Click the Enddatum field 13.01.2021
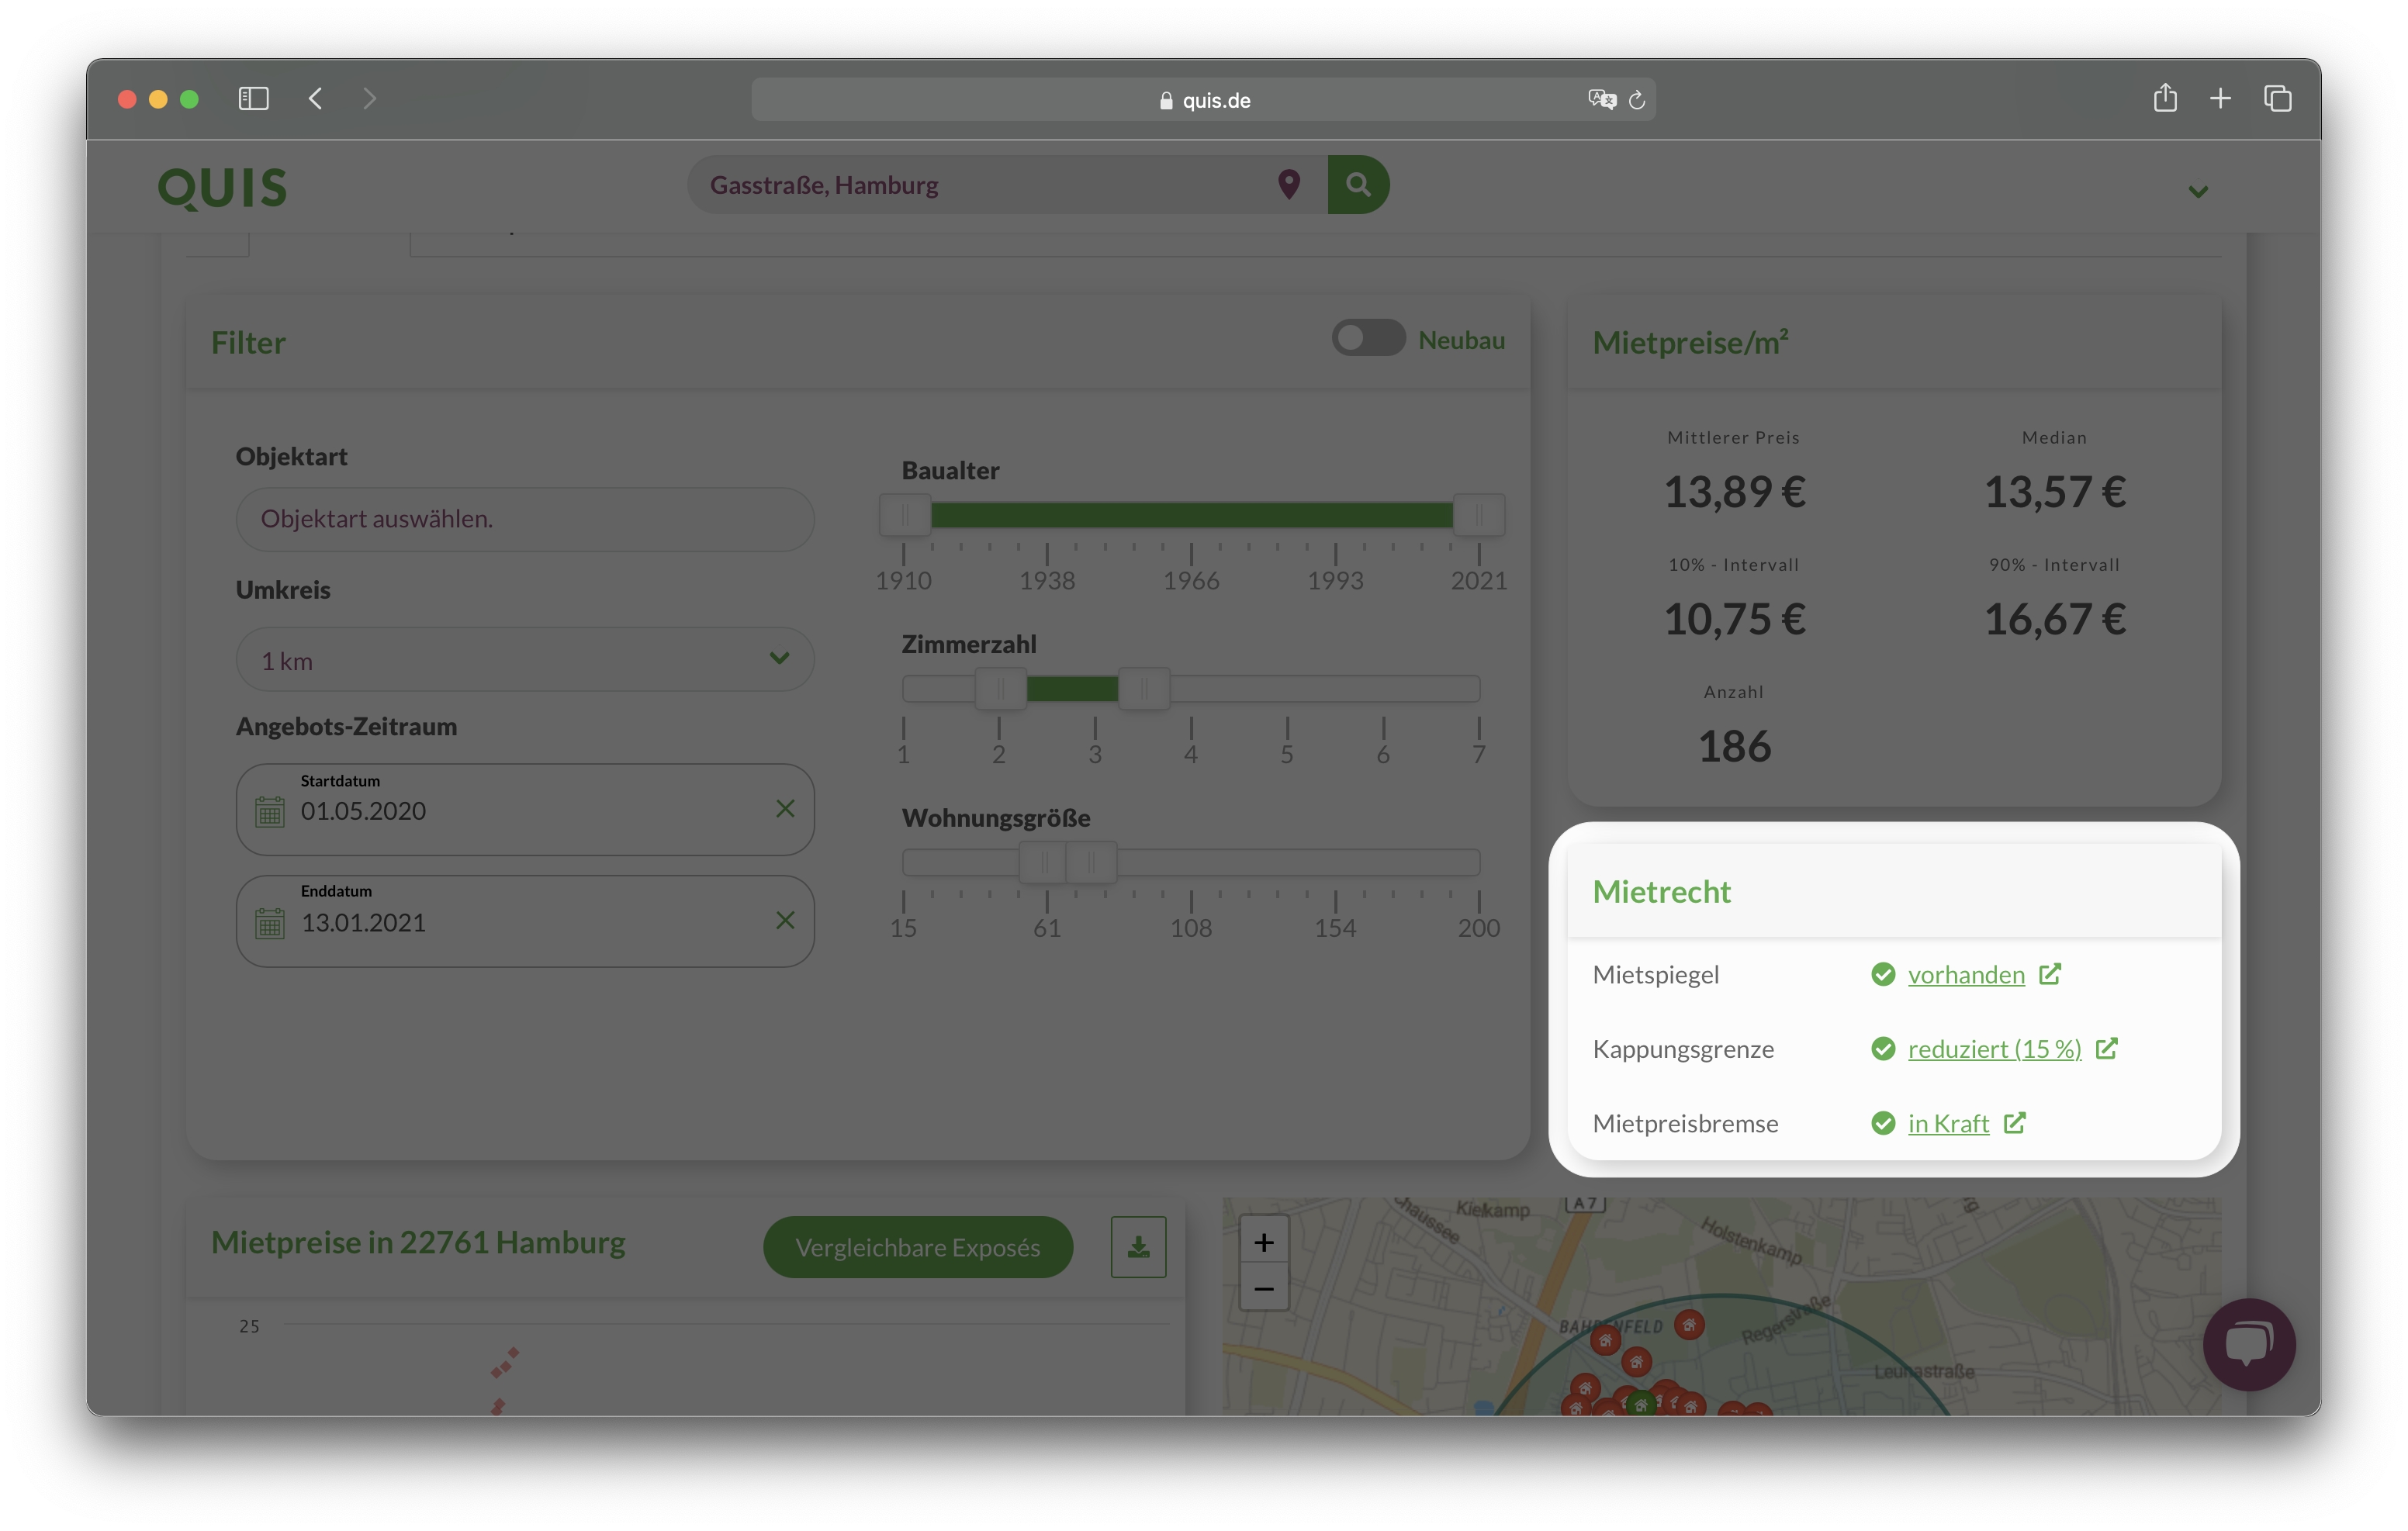The width and height of the screenshot is (2408, 1531). click(525, 921)
